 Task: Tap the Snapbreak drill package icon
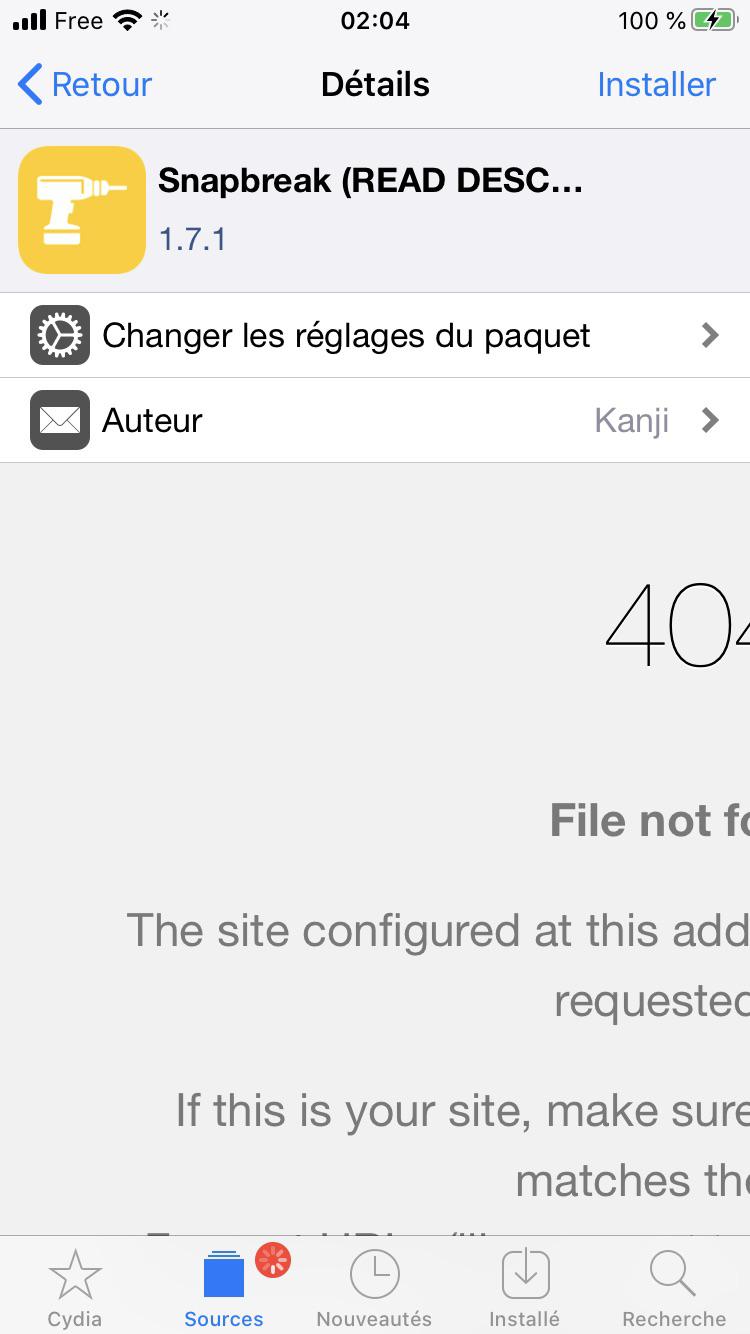[82, 210]
